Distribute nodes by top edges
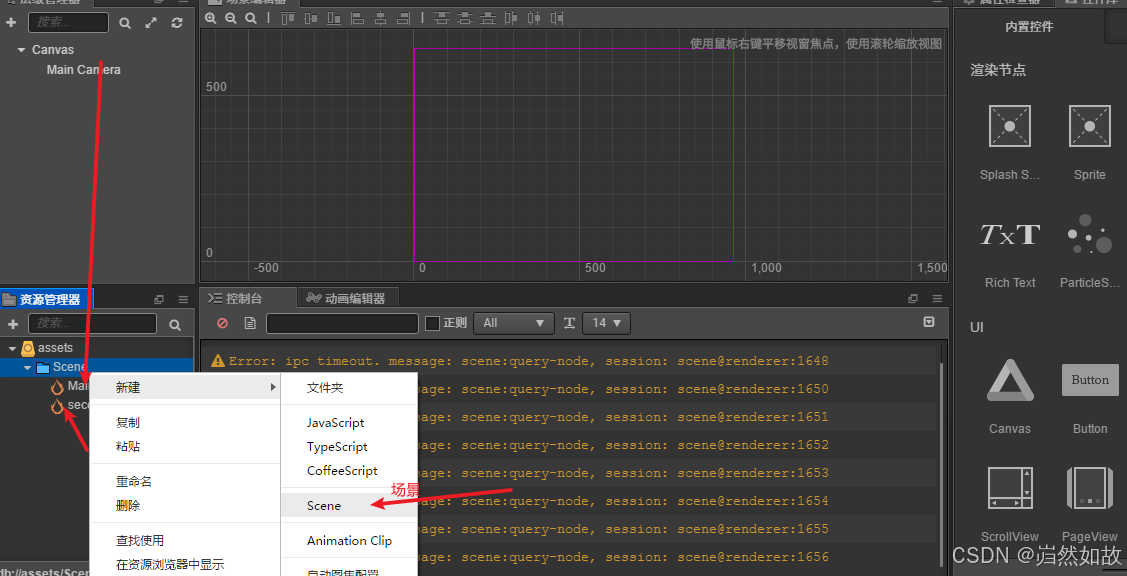The width and height of the screenshot is (1127, 576). tap(441, 18)
